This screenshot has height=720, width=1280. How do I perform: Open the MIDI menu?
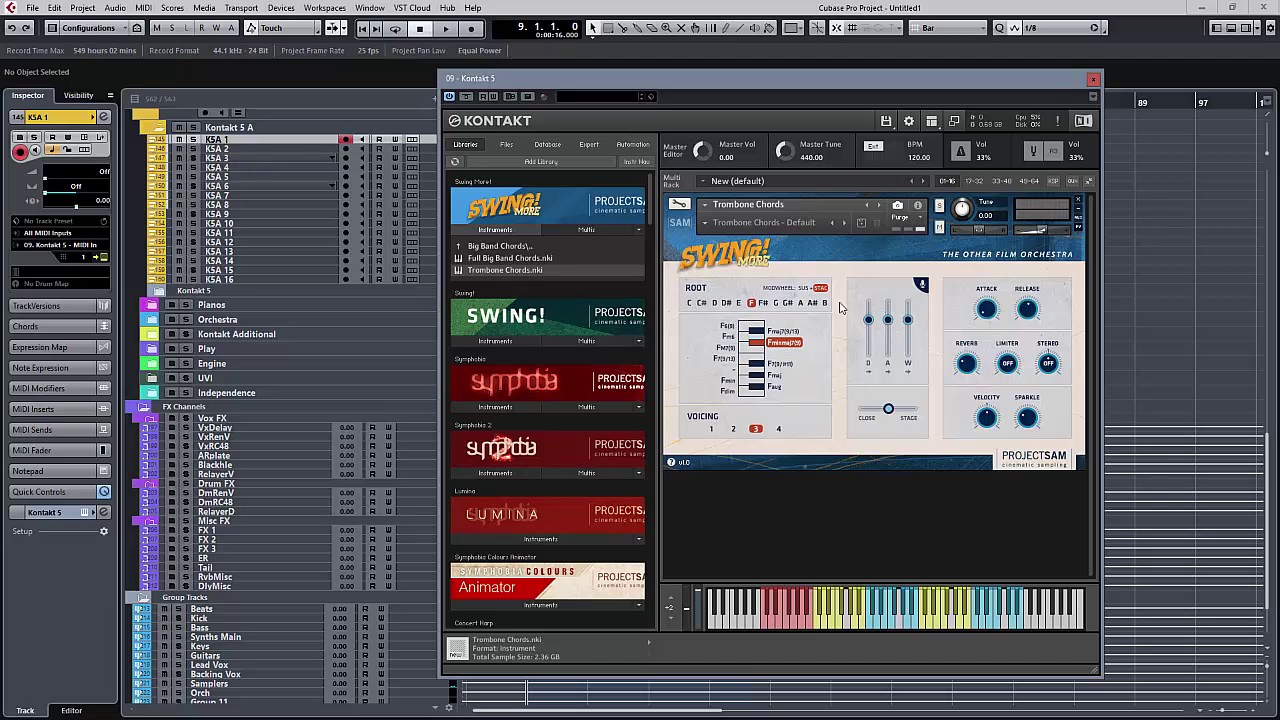[x=143, y=8]
